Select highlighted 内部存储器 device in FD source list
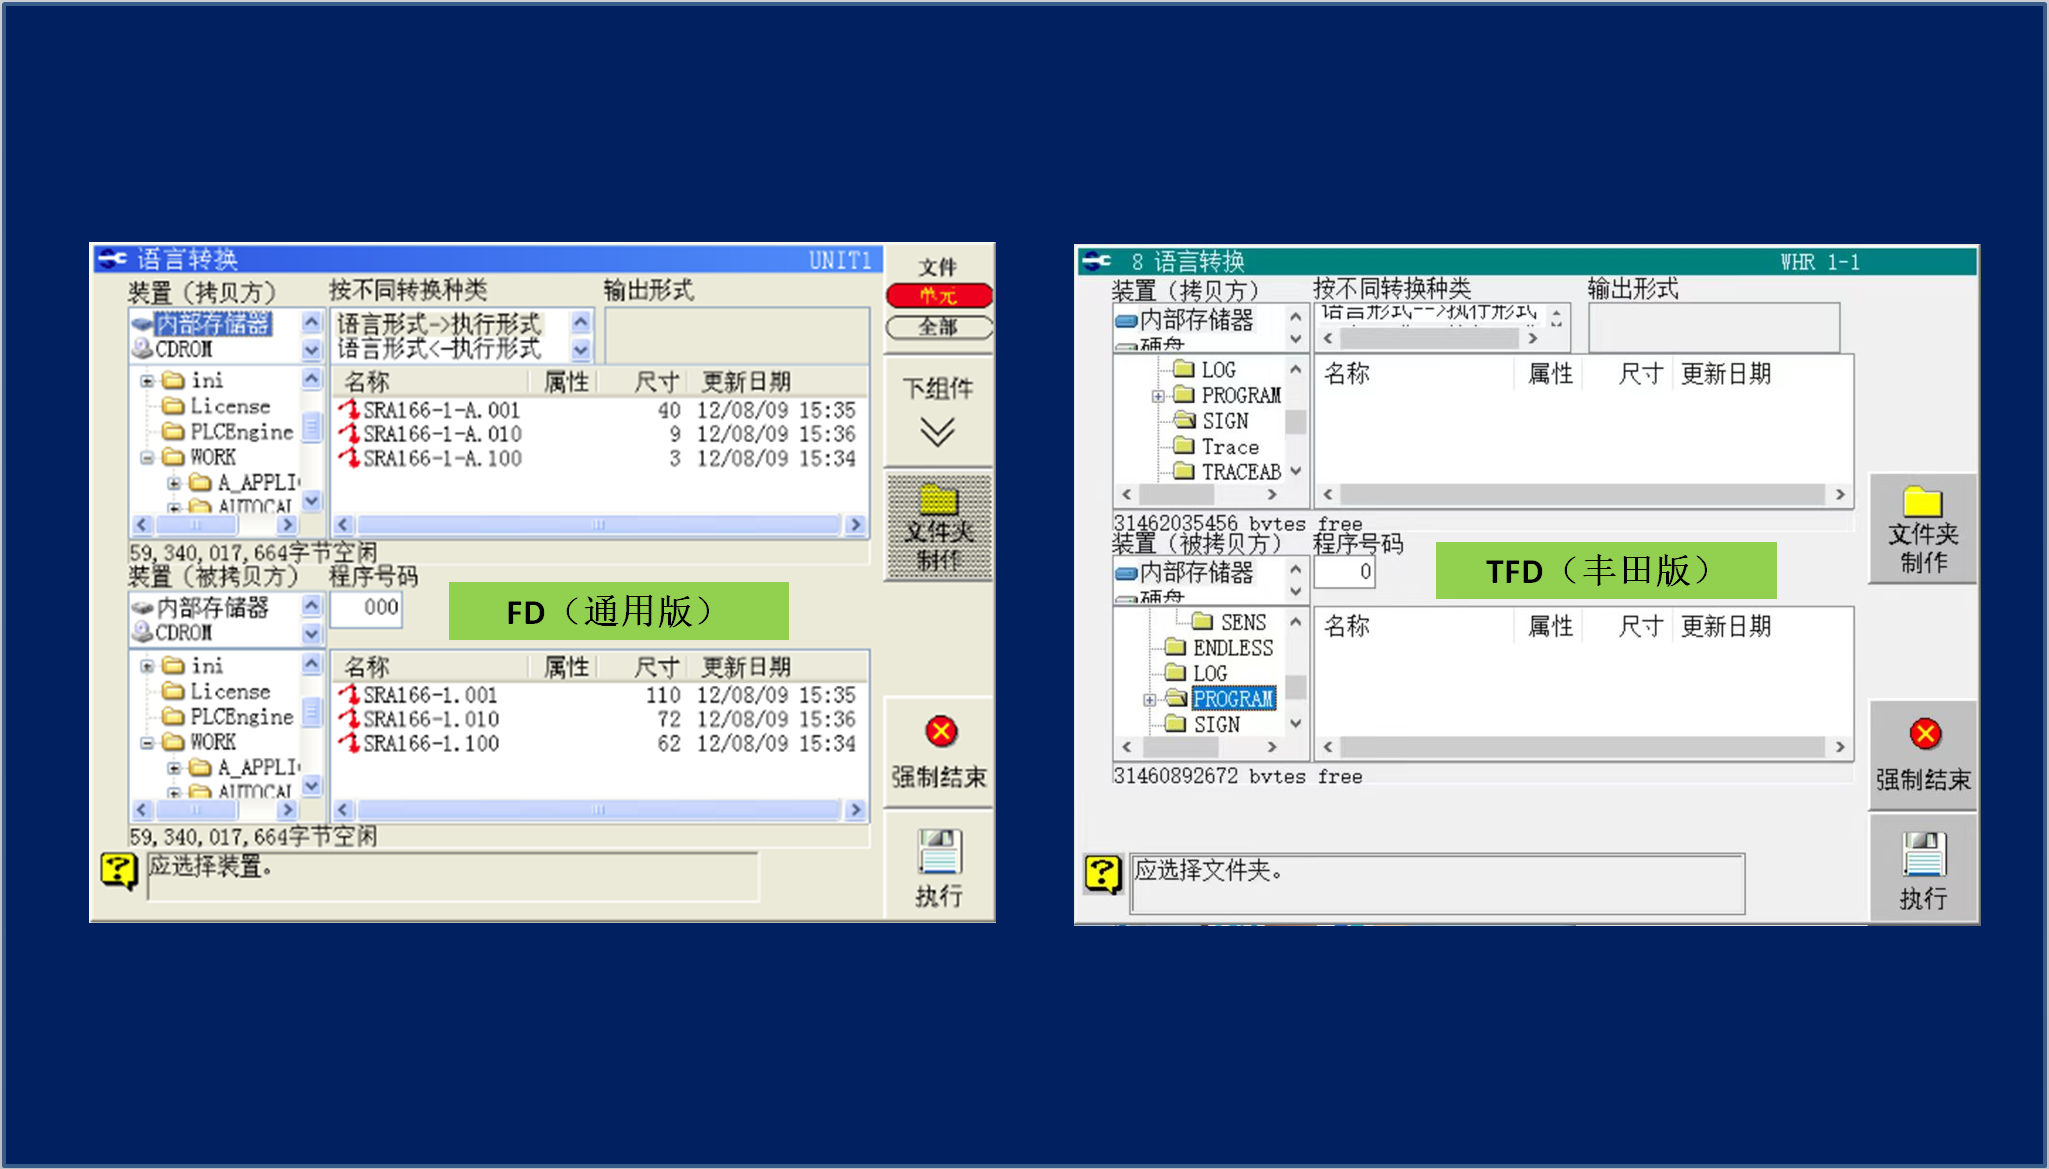This screenshot has height=1169, width=2049. tap(212, 324)
